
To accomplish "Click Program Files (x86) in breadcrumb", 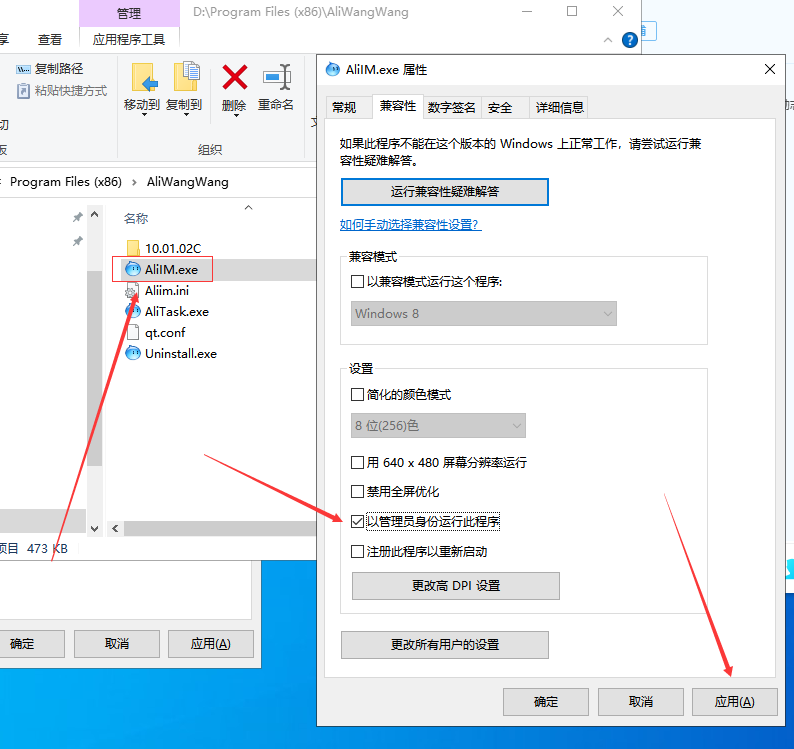I will (66, 182).
